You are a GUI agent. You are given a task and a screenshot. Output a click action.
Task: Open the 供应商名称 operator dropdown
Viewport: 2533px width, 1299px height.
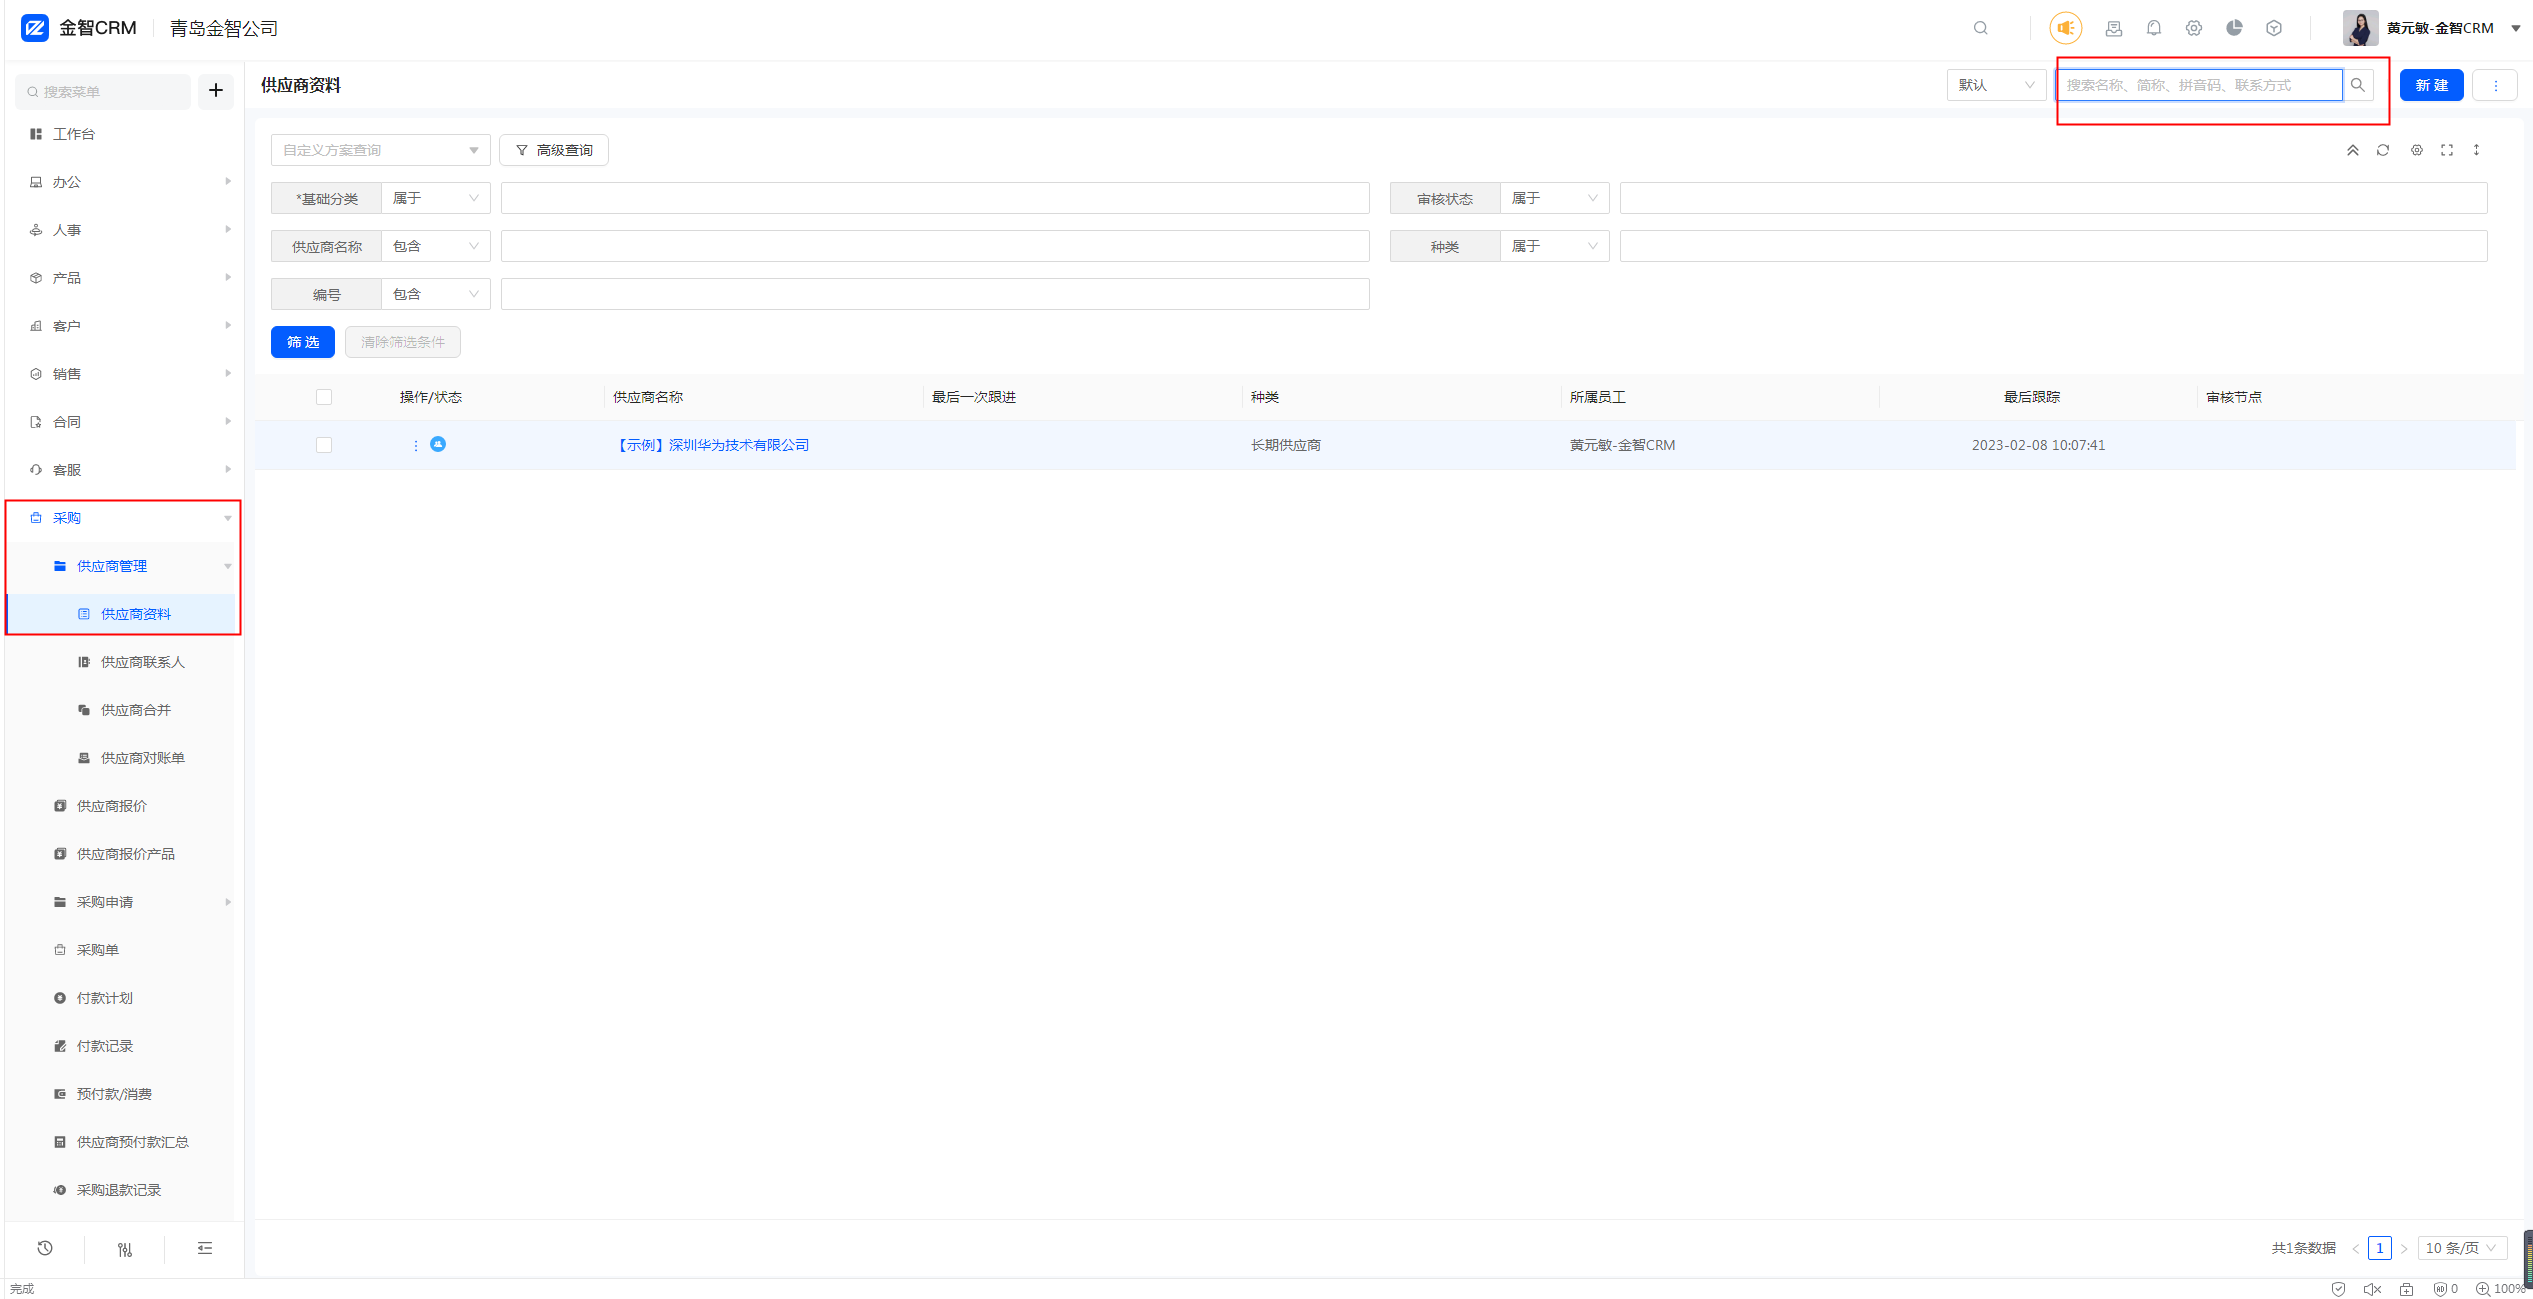click(x=436, y=246)
